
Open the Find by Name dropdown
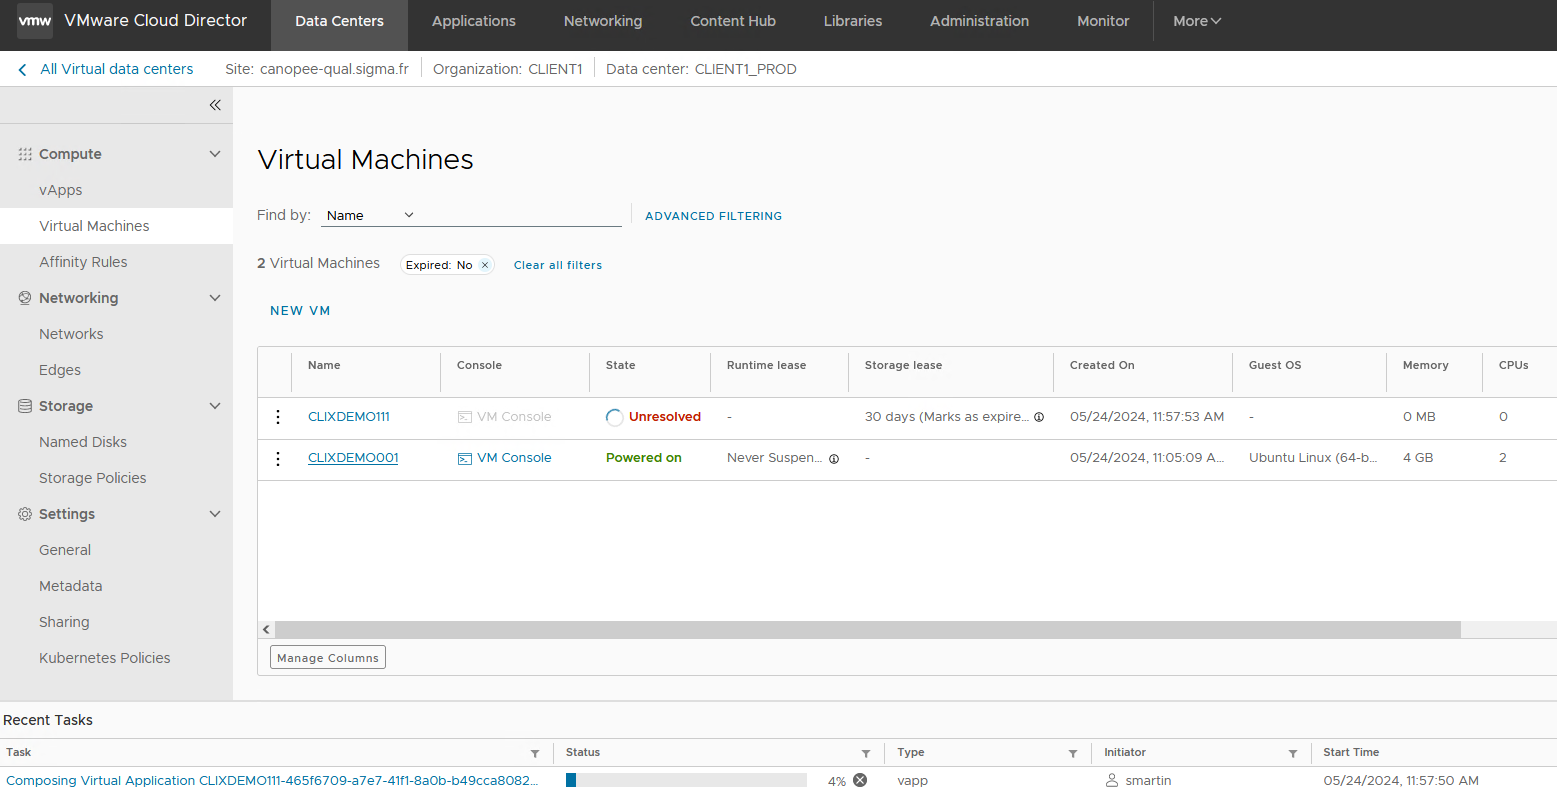click(x=370, y=215)
